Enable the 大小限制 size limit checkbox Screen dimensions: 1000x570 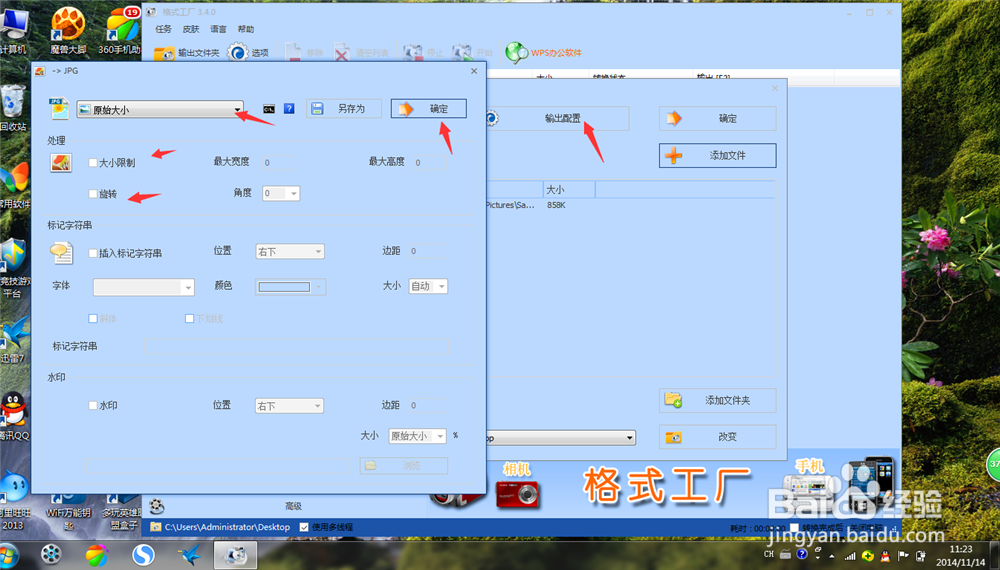93,163
